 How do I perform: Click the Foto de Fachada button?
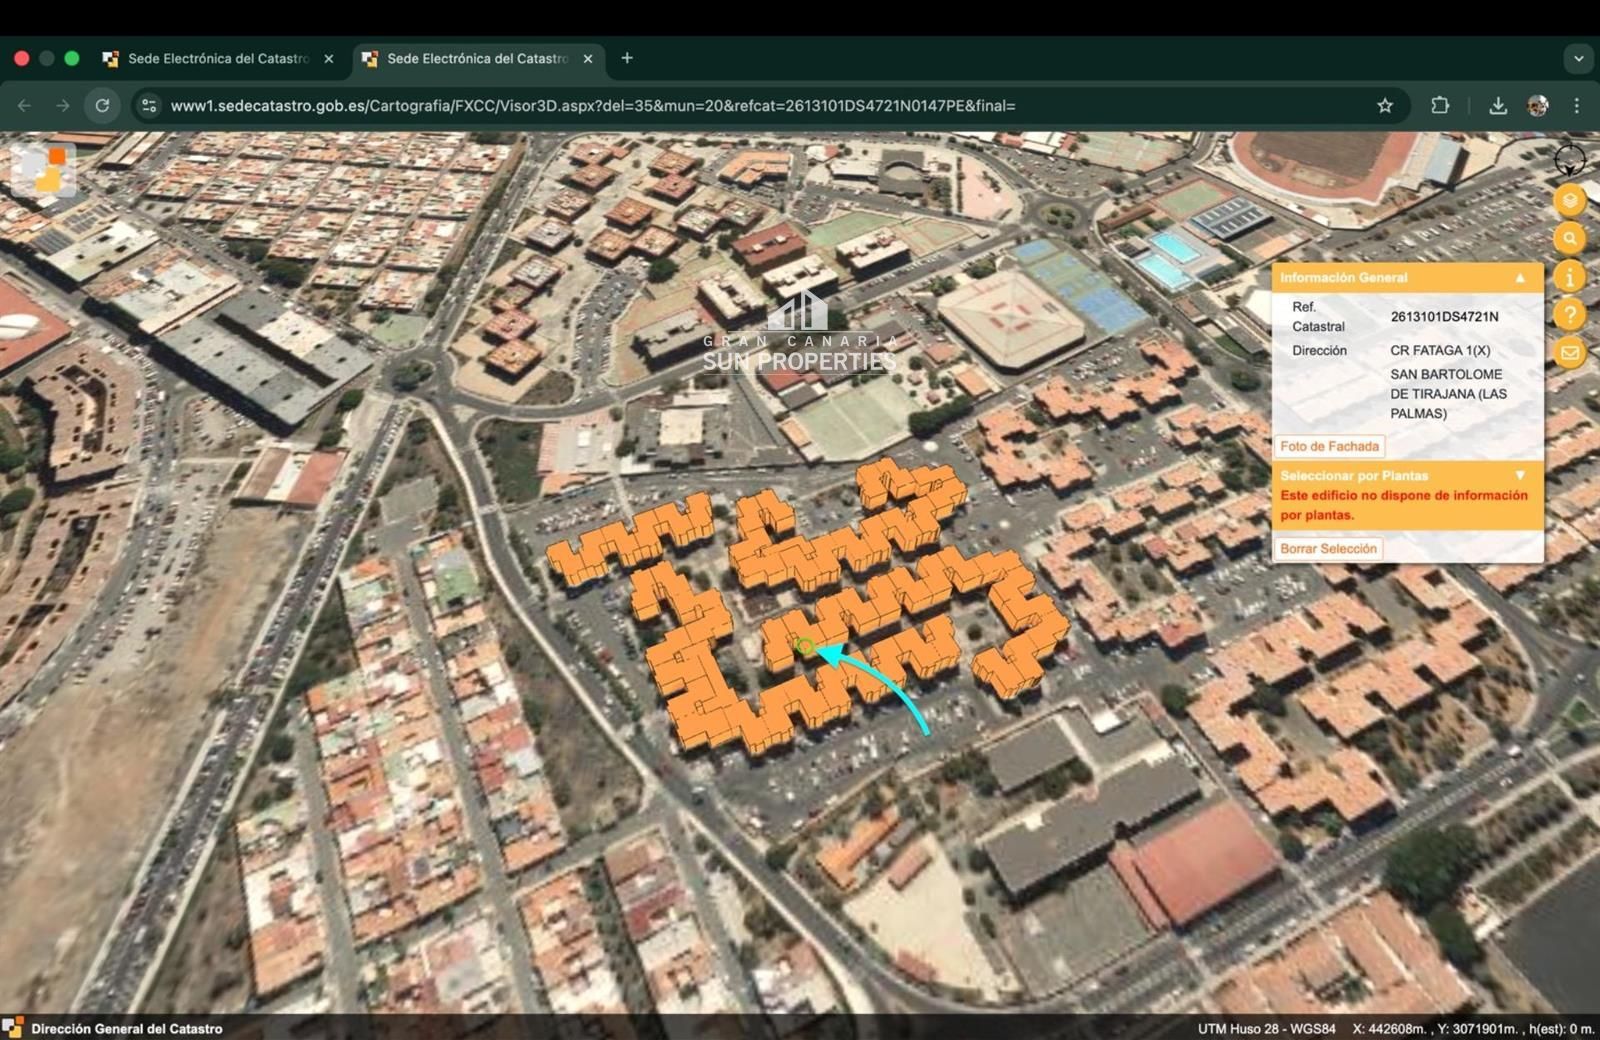(1329, 447)
